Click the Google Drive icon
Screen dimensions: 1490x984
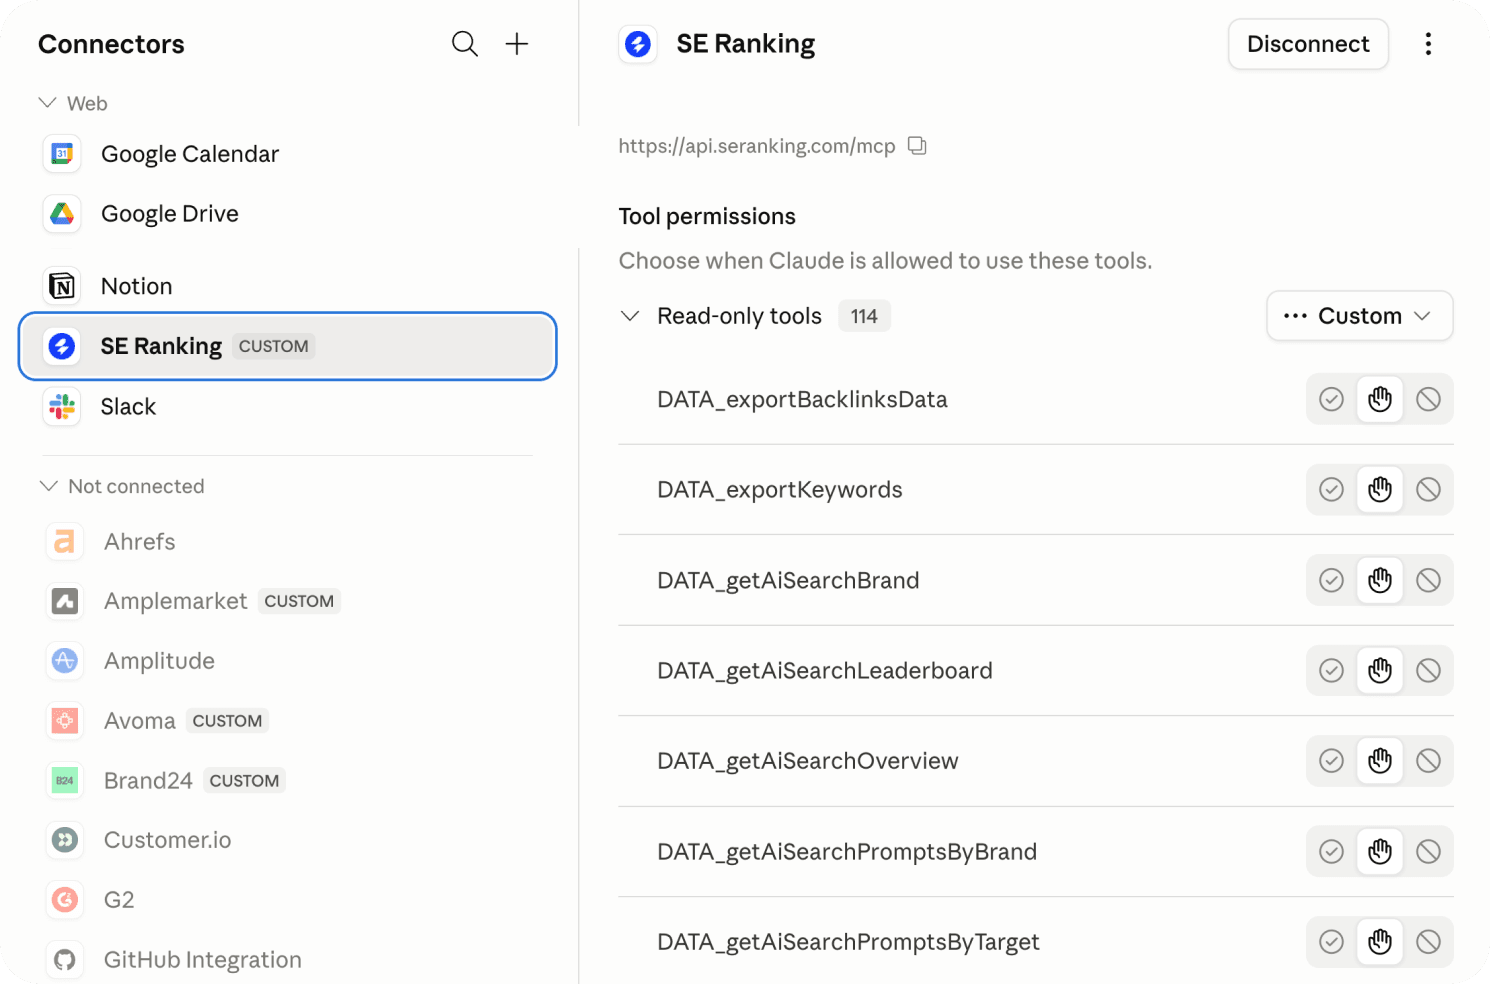pyautogui.click(x=62, y=214)
